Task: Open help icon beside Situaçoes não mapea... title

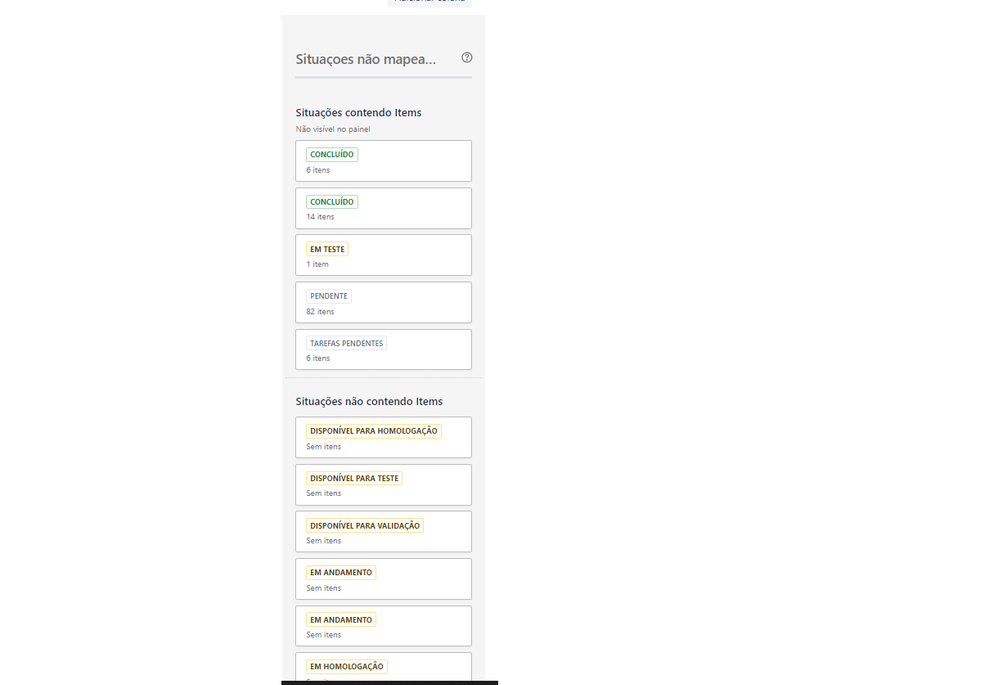Action: (x=467, y=57)
